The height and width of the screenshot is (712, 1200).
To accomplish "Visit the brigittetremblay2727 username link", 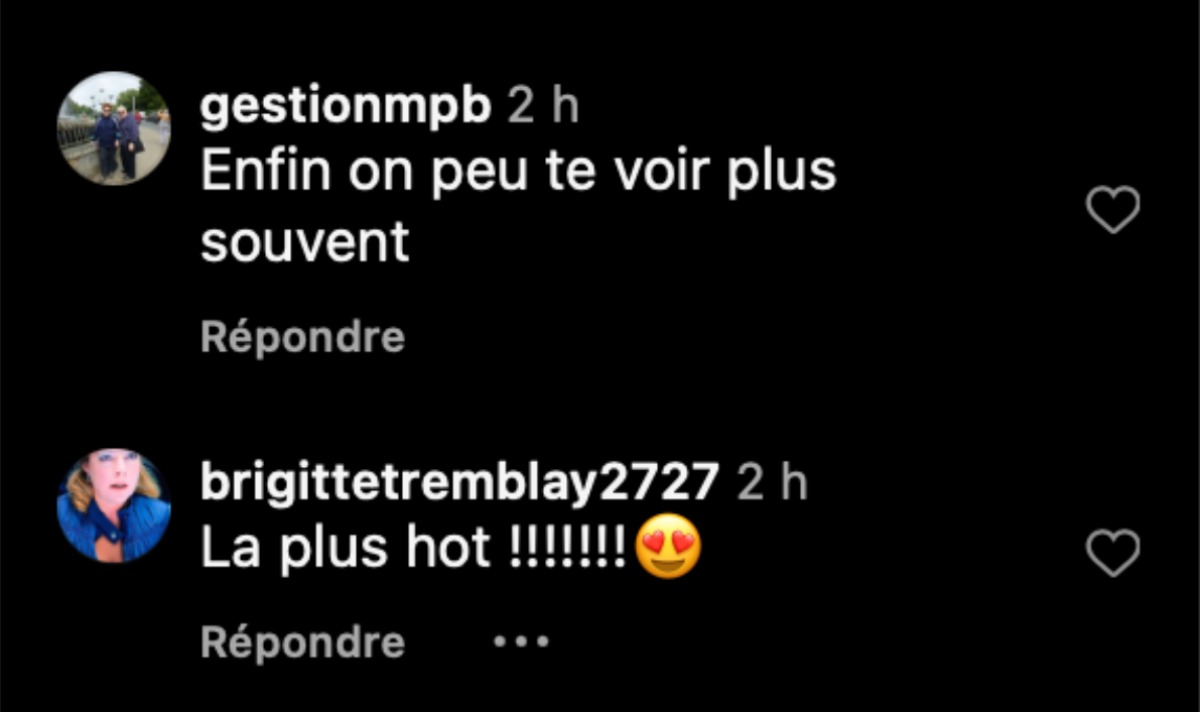I will [x=460, y=484].
